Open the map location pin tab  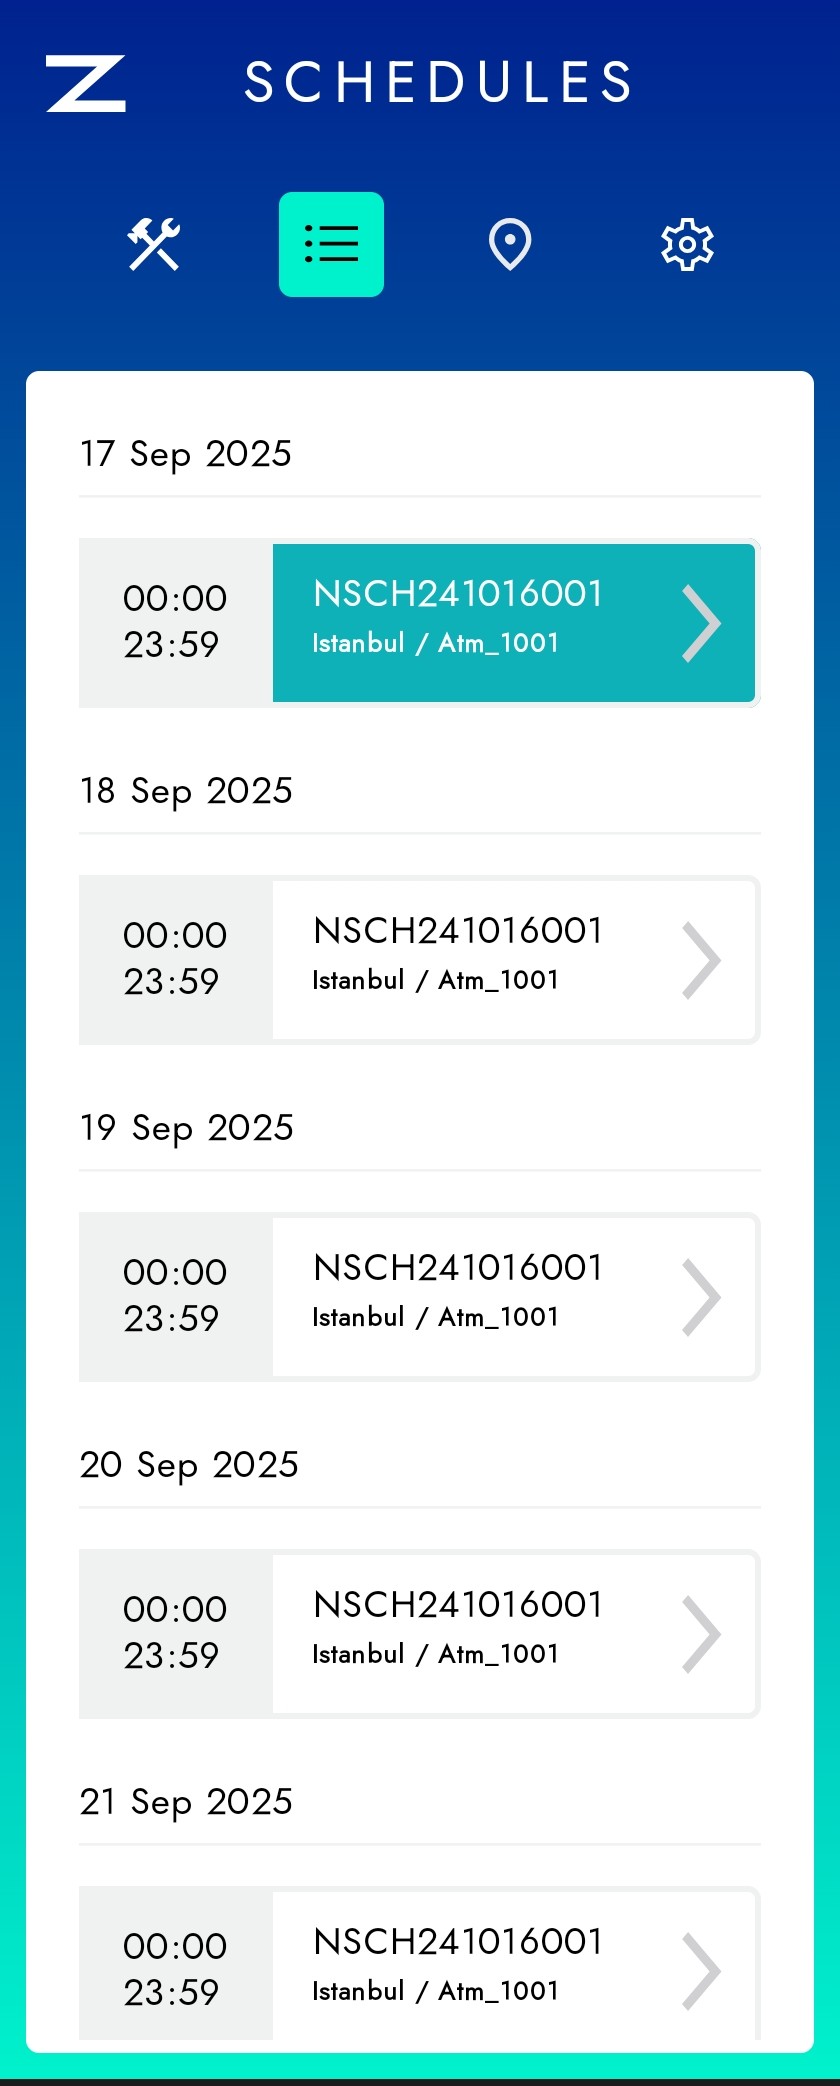tap(509, 244)
